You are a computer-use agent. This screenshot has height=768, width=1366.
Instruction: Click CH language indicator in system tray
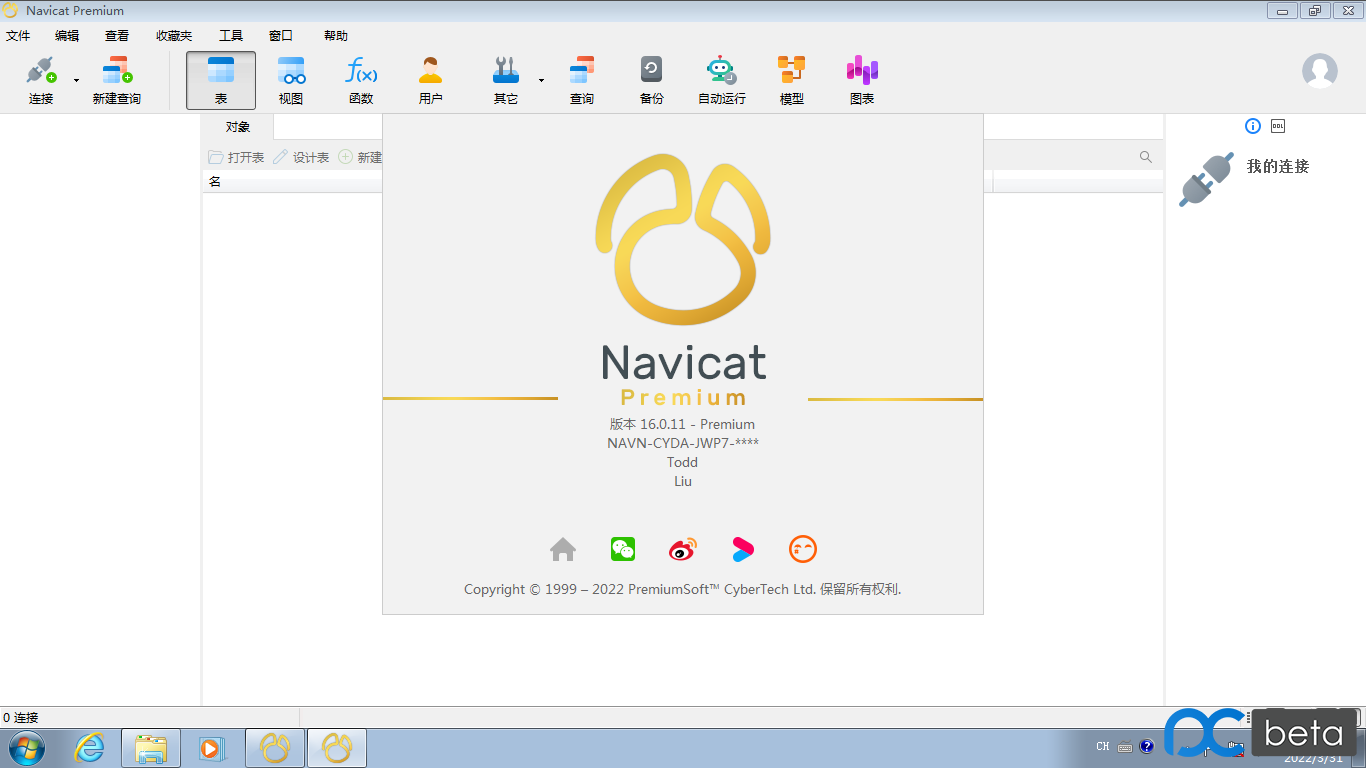point(1103,746)
